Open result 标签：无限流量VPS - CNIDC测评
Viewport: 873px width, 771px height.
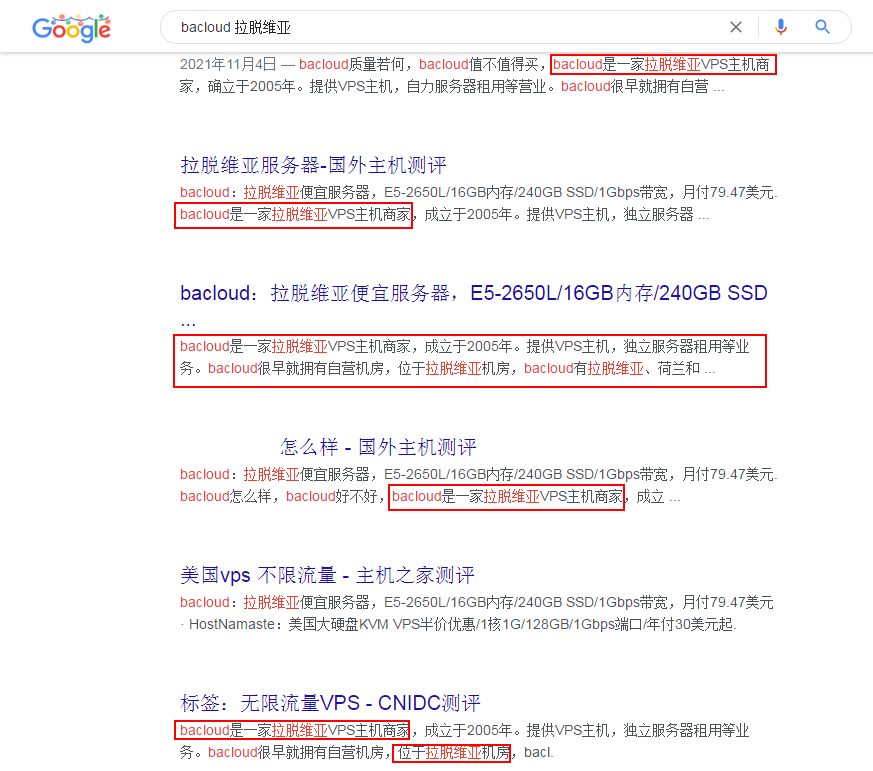pyautogui.click(x=330, y=703)
